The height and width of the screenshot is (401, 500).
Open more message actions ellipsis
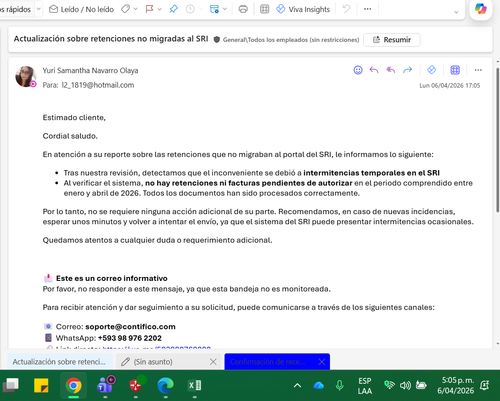pos(478,70)
